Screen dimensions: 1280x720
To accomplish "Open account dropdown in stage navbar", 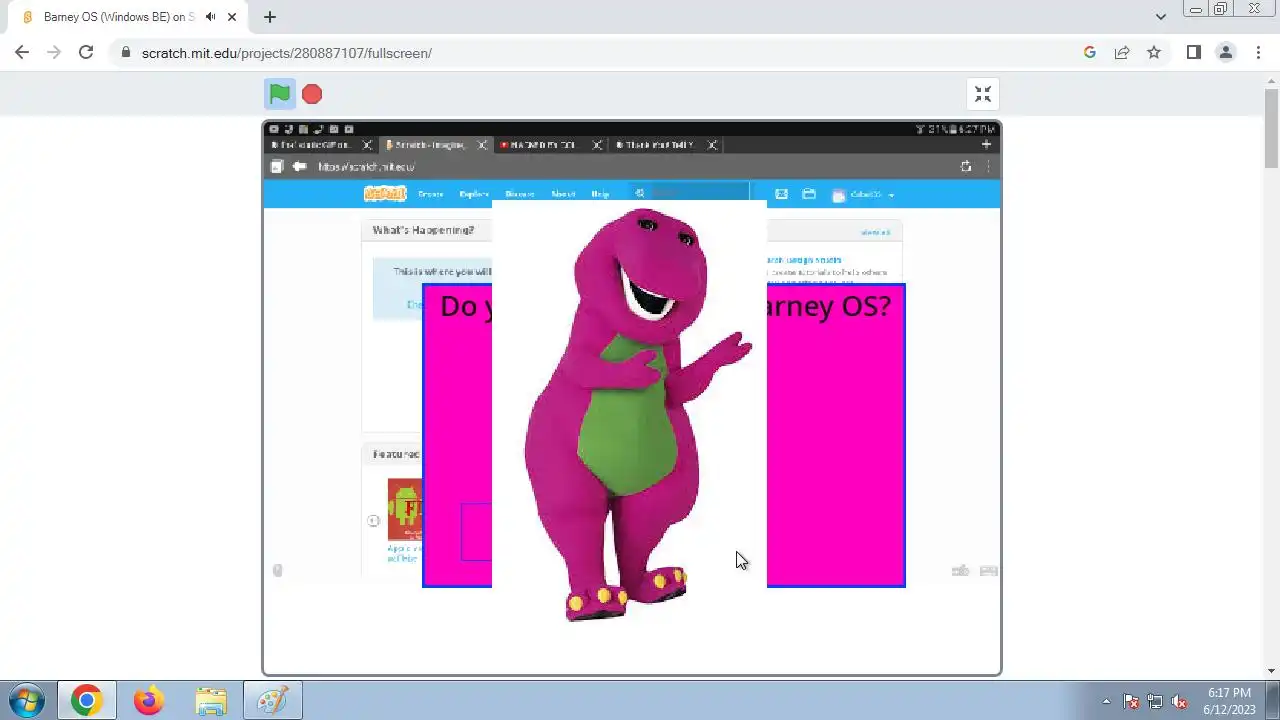I will click(x=864, y=195).
